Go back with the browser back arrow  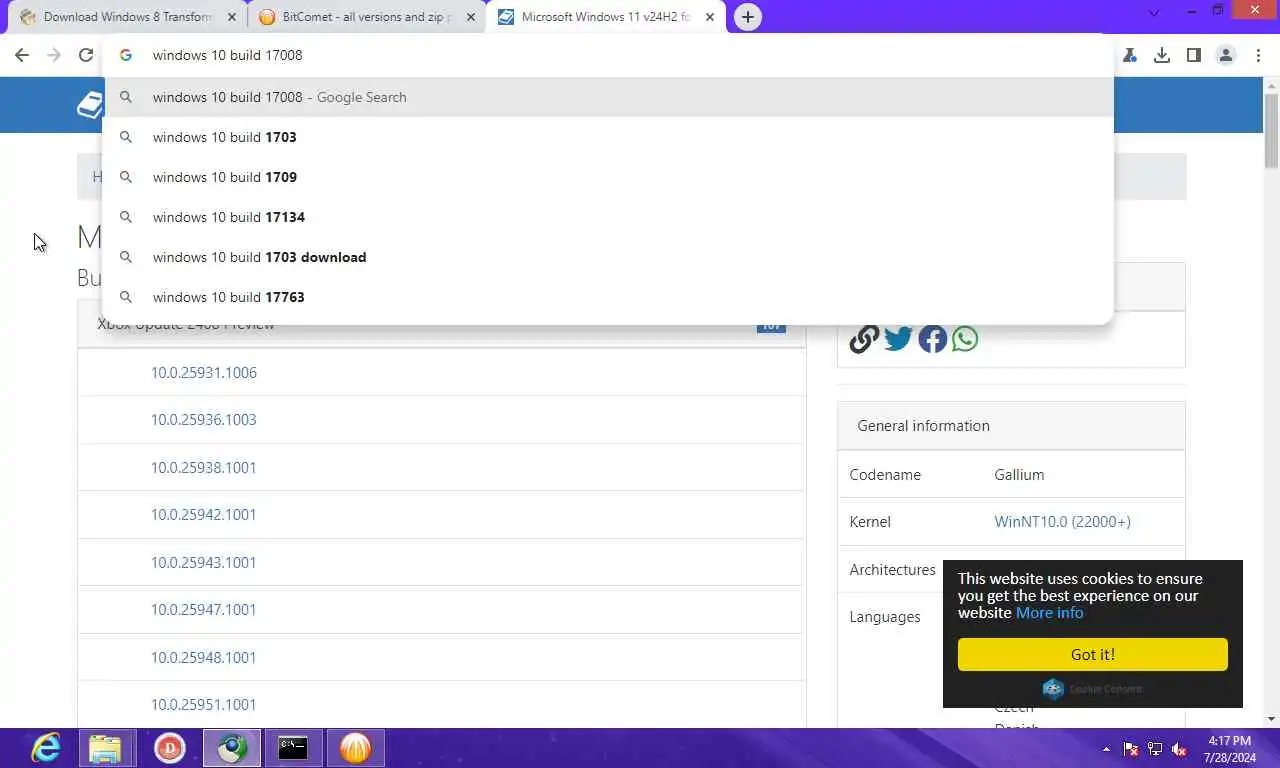(22, 55)
